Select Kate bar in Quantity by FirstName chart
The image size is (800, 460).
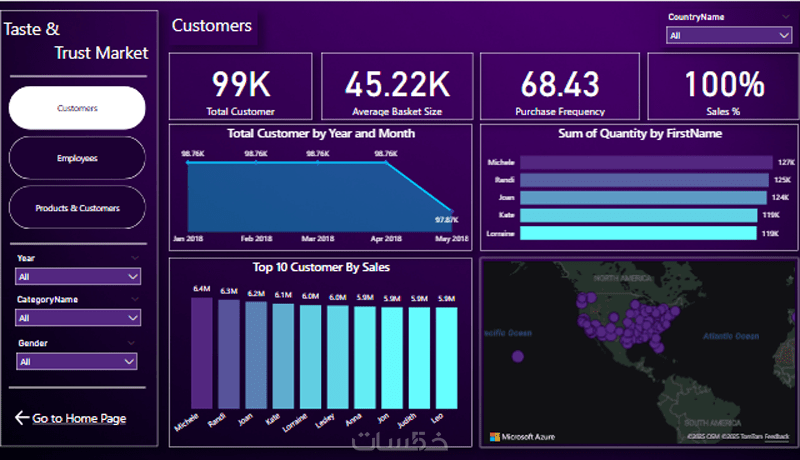(x=639, y=215)
